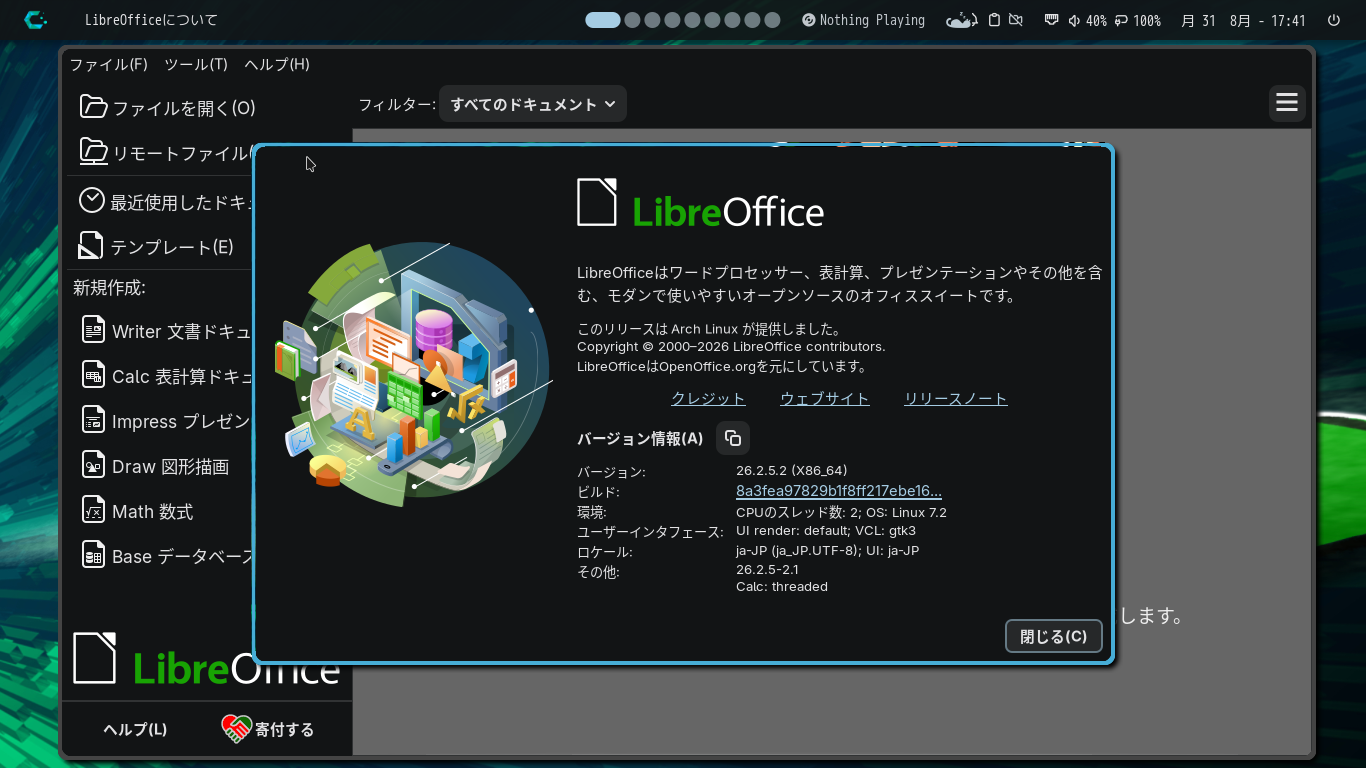
Task: Open the ヘルプ(H) menu
Action: tap(277, 64)
